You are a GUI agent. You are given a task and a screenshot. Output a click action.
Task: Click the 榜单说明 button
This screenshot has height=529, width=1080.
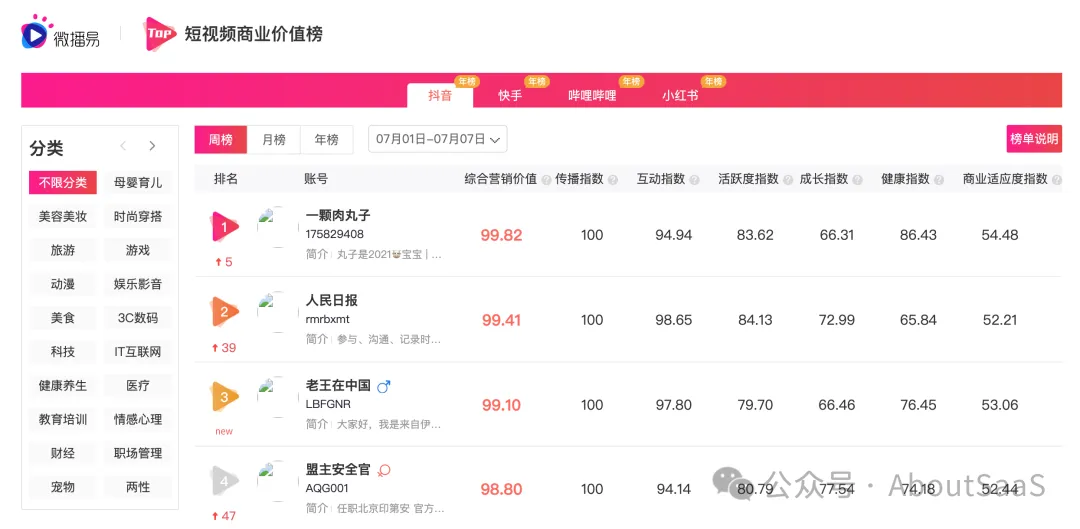1034,139
